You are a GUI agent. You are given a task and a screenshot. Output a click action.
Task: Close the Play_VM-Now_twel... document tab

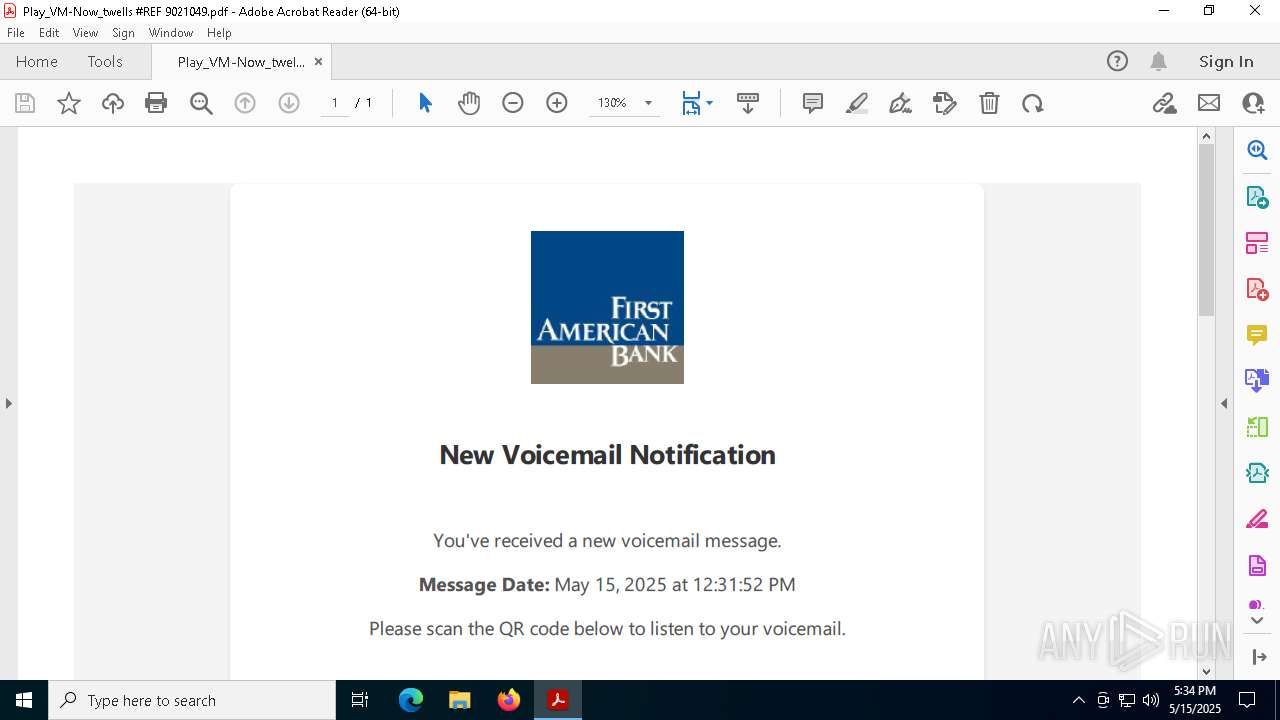pyautogui.click(x=318, y=61)
